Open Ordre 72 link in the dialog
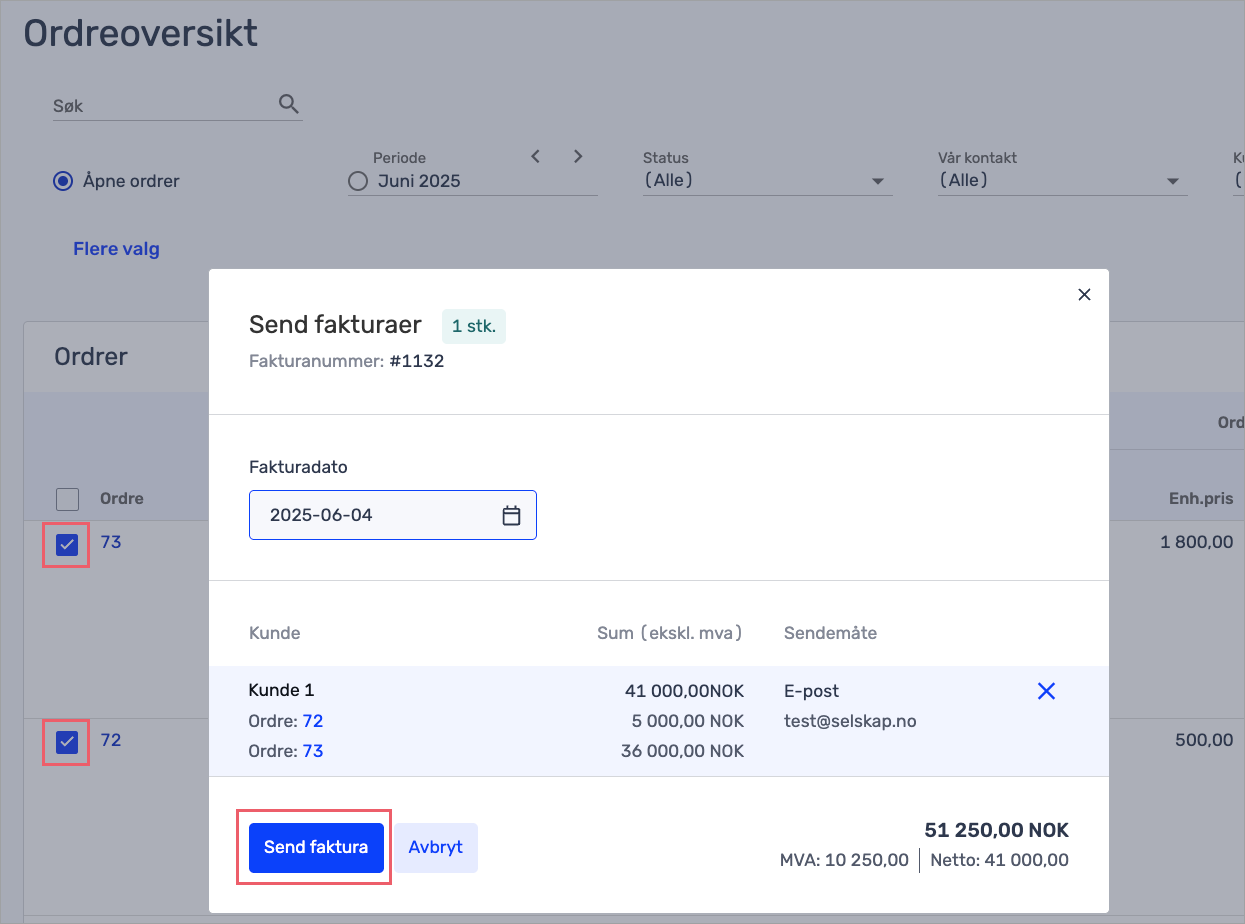The width and height of the screenshot is (1245, 924). point(313,721)
